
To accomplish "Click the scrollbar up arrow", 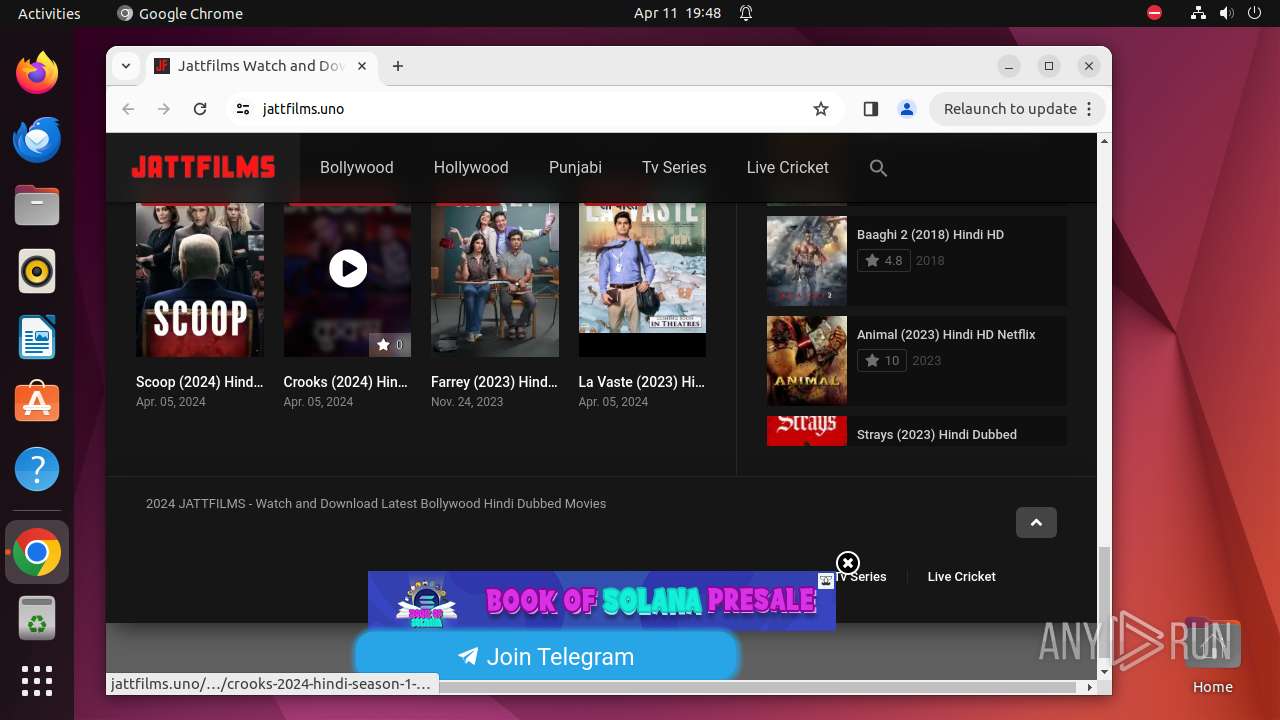I will [x=1104, y=140].
